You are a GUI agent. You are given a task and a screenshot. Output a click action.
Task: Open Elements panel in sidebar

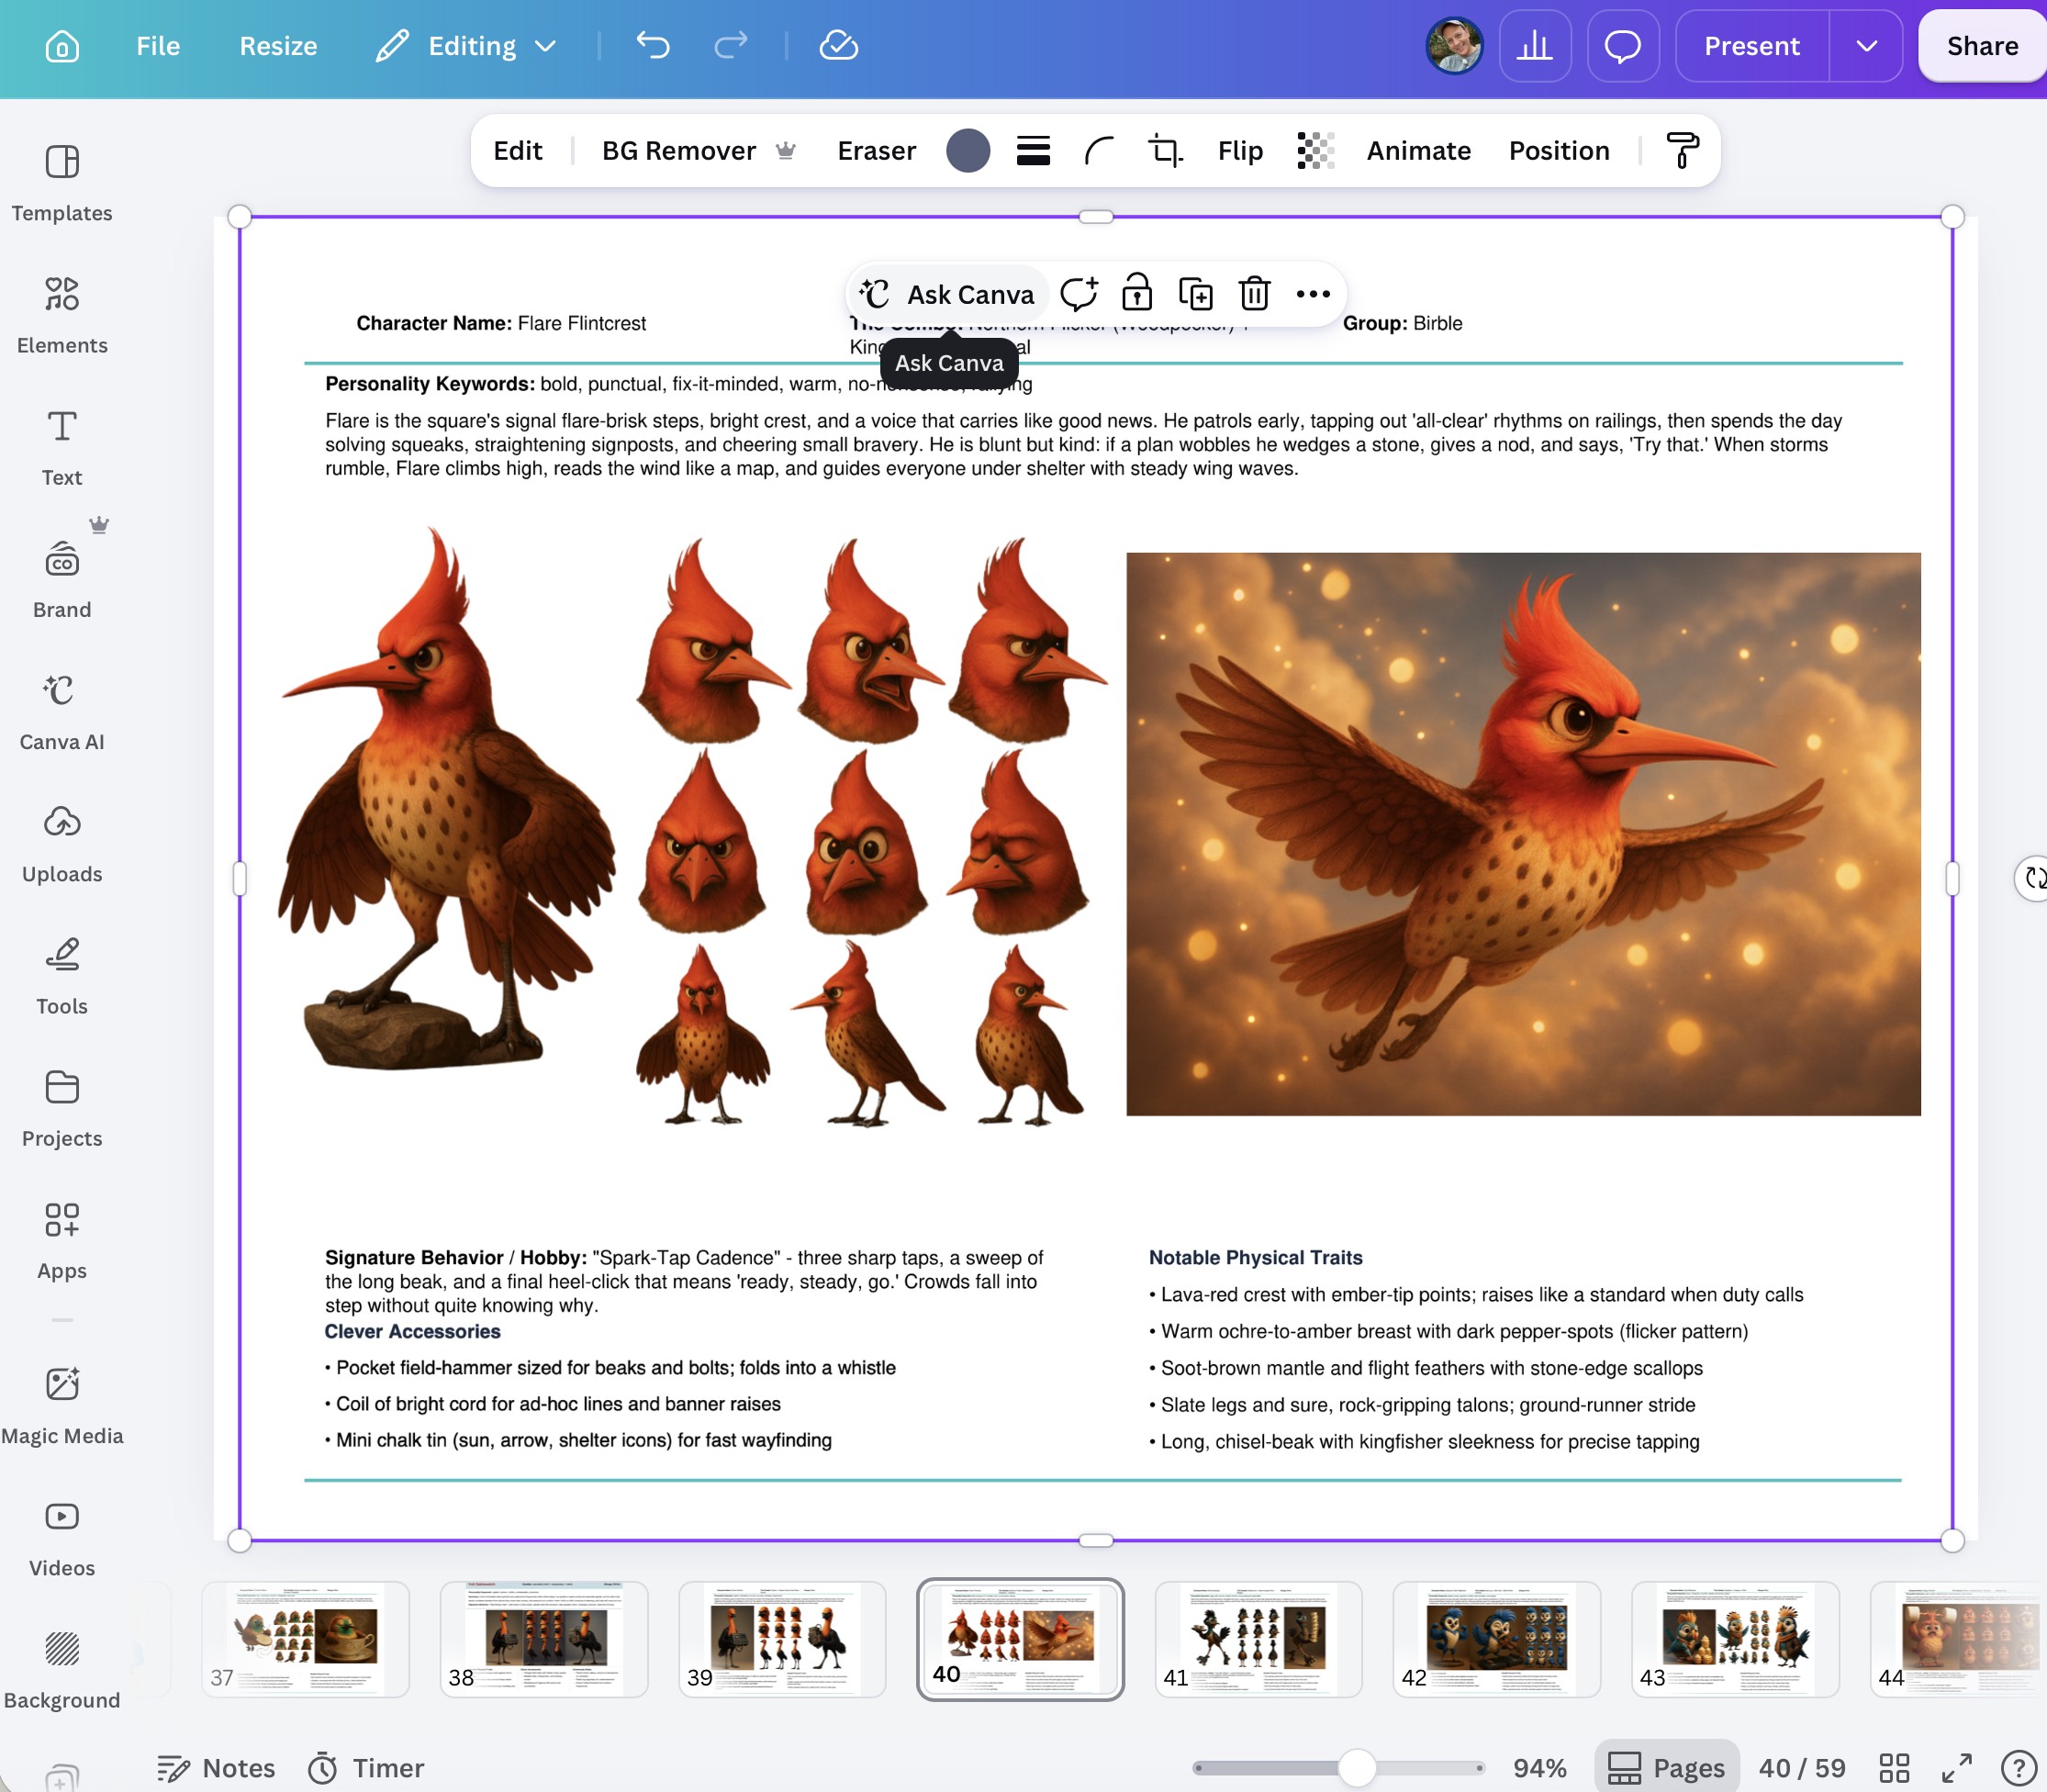(62, 315)
